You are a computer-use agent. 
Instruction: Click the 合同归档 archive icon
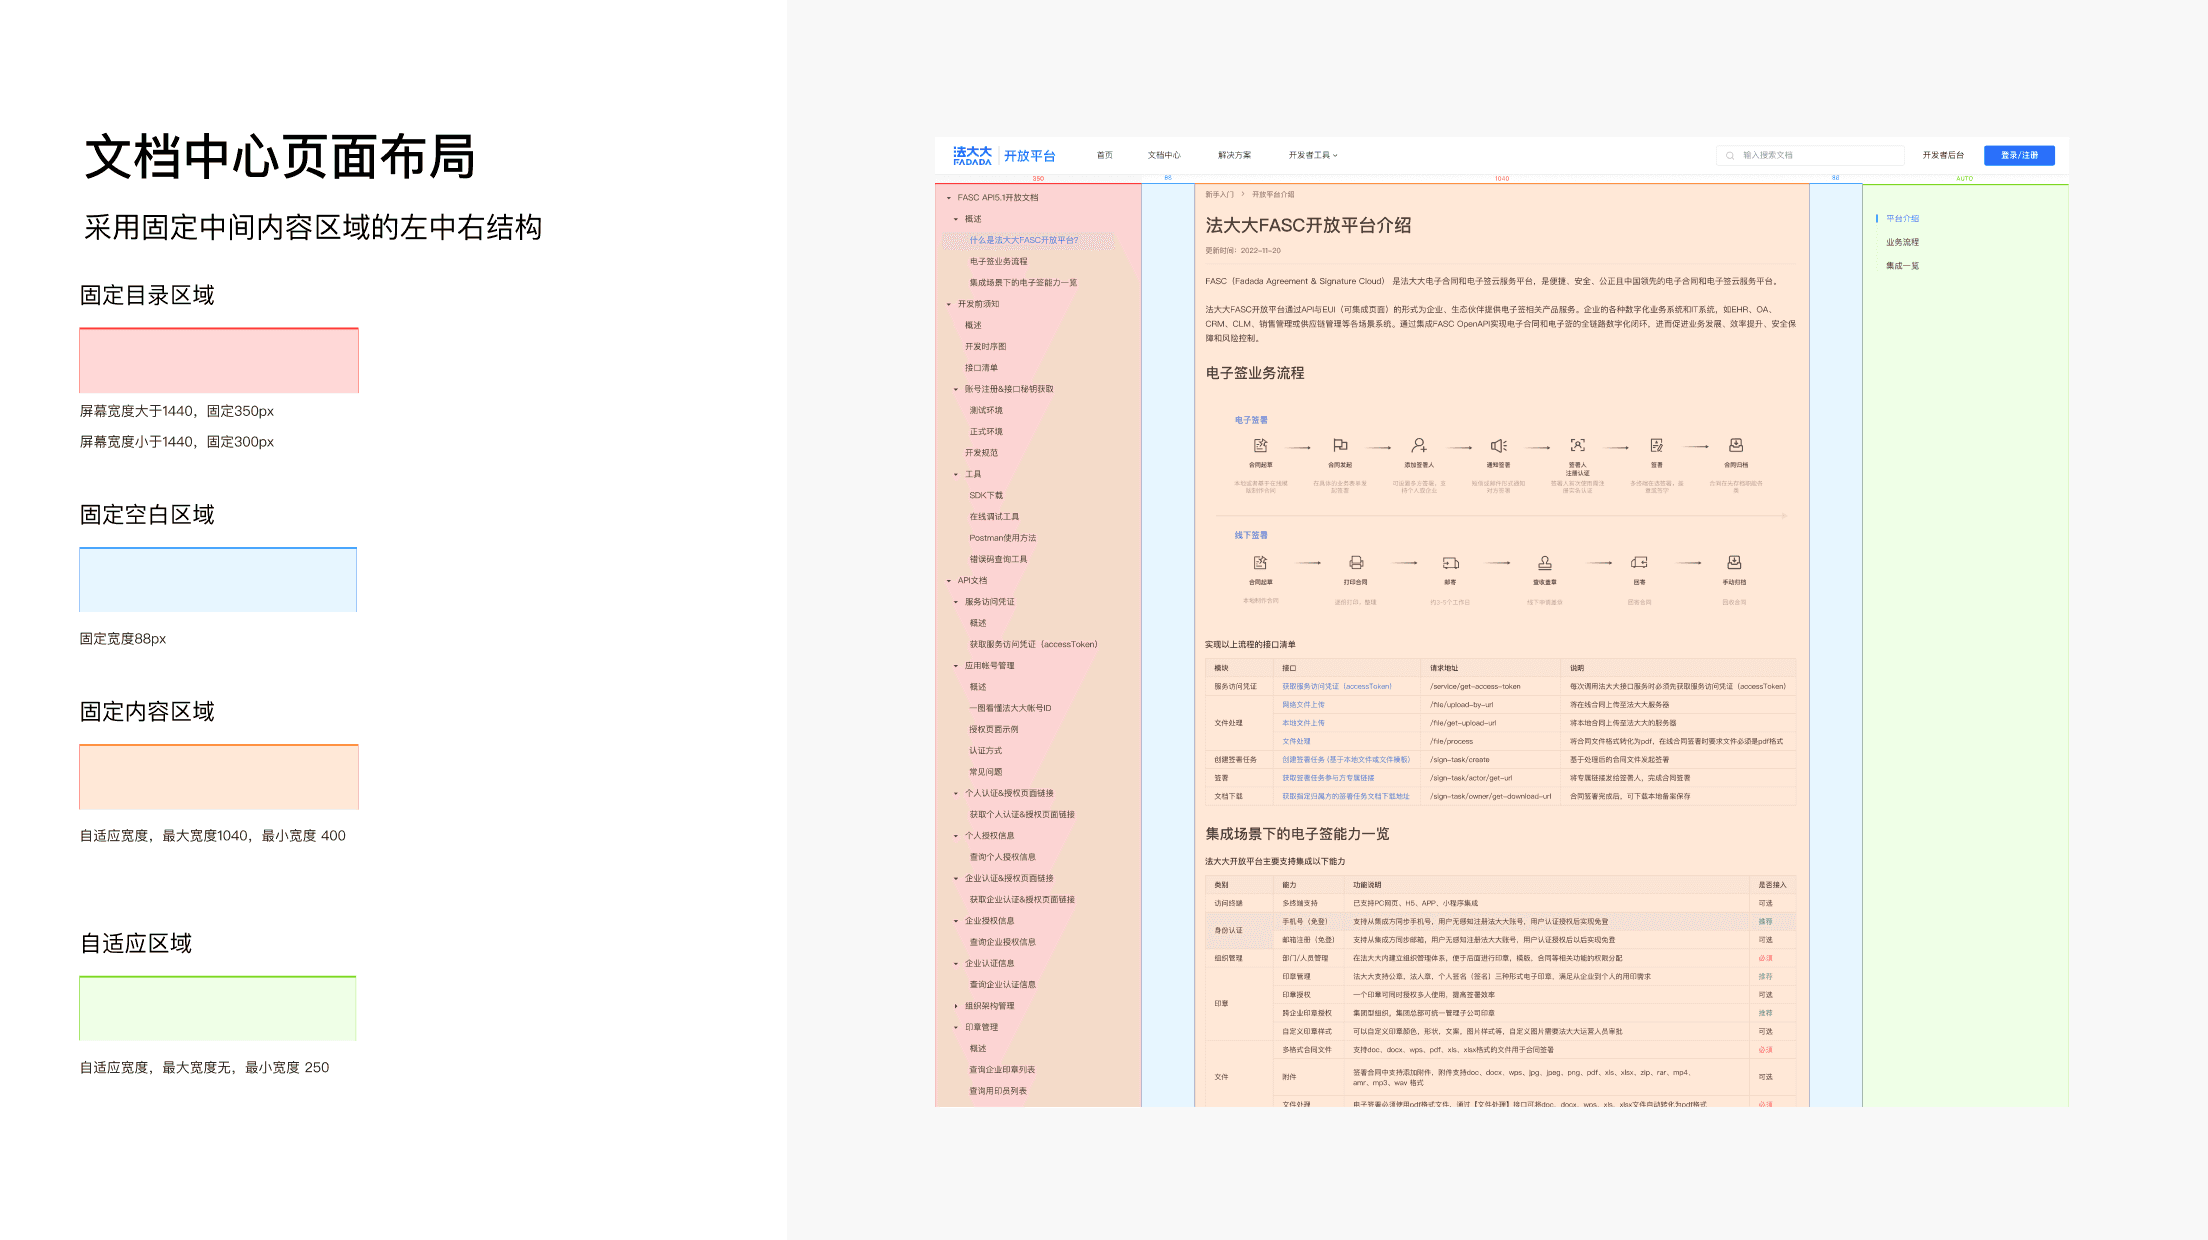[1736, 445]
